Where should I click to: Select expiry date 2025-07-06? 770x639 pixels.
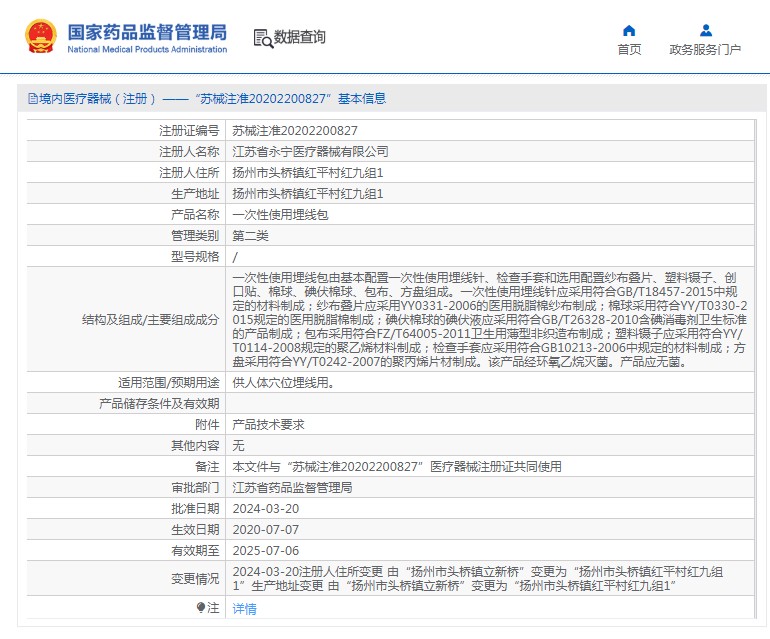click(266, 551)
